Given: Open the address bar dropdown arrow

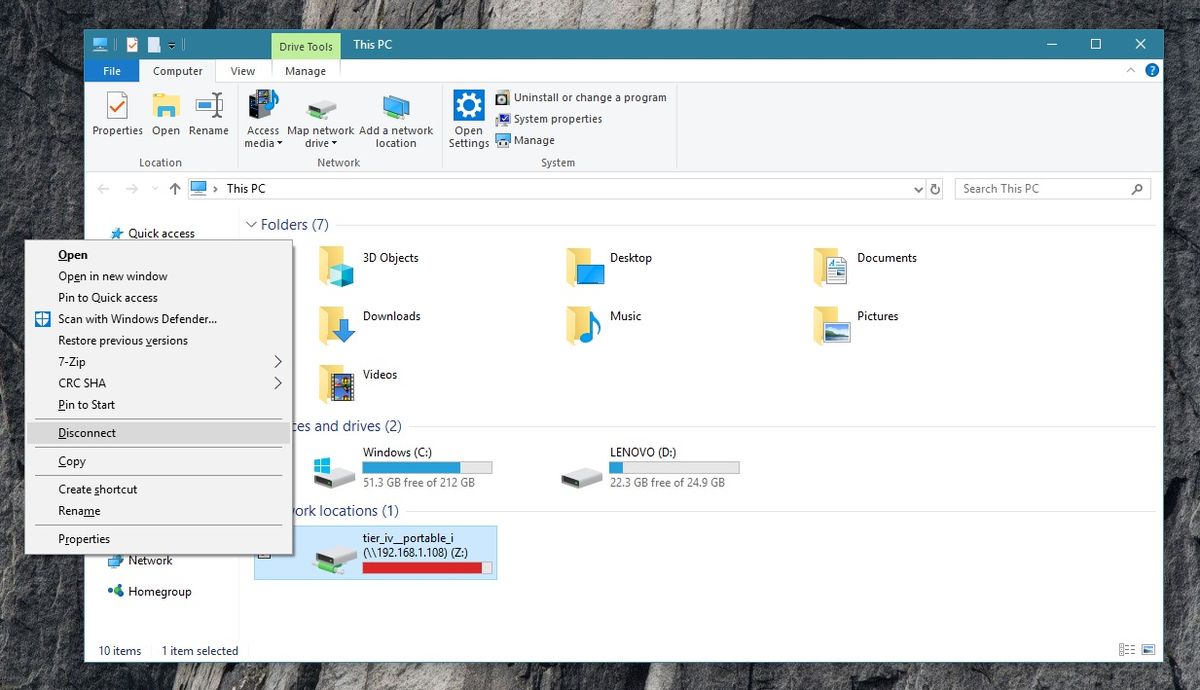Looking at the screenshot, I should pyautogui.click(x=918, y=188).
